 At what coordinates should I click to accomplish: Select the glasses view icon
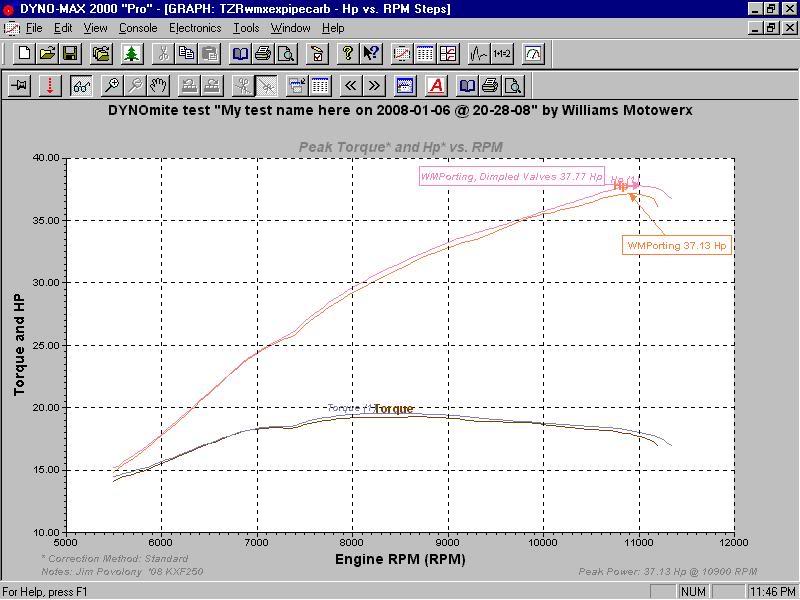tap(81, 85)
